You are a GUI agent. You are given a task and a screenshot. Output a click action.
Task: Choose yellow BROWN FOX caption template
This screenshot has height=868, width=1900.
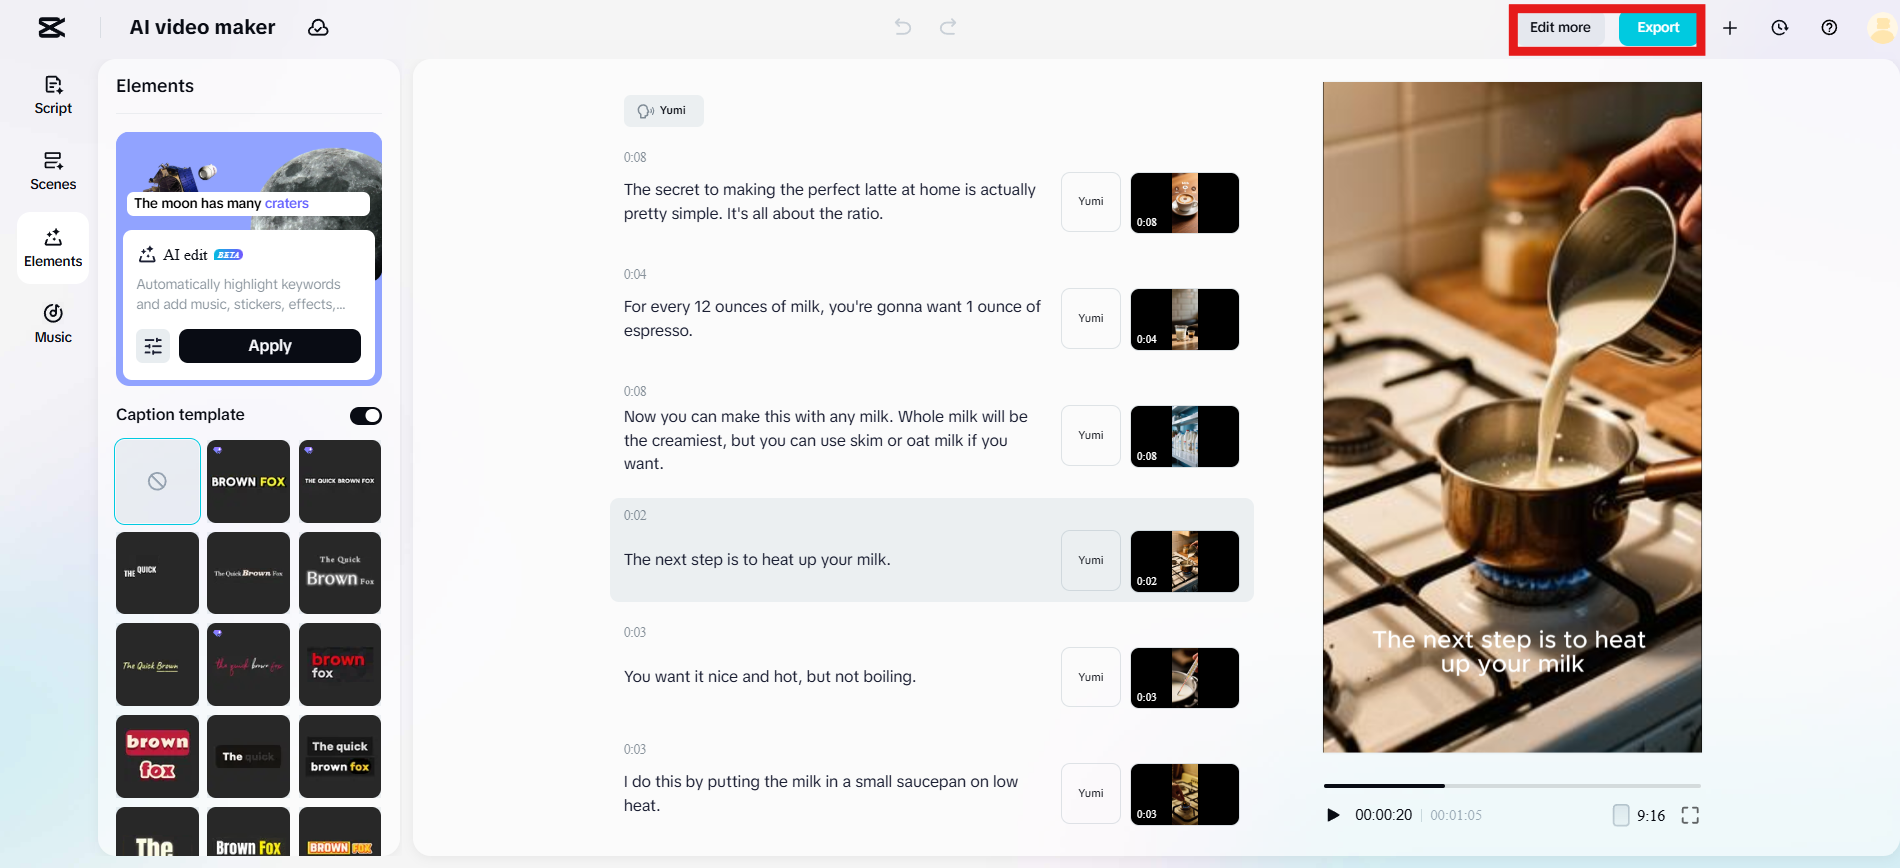248,481
